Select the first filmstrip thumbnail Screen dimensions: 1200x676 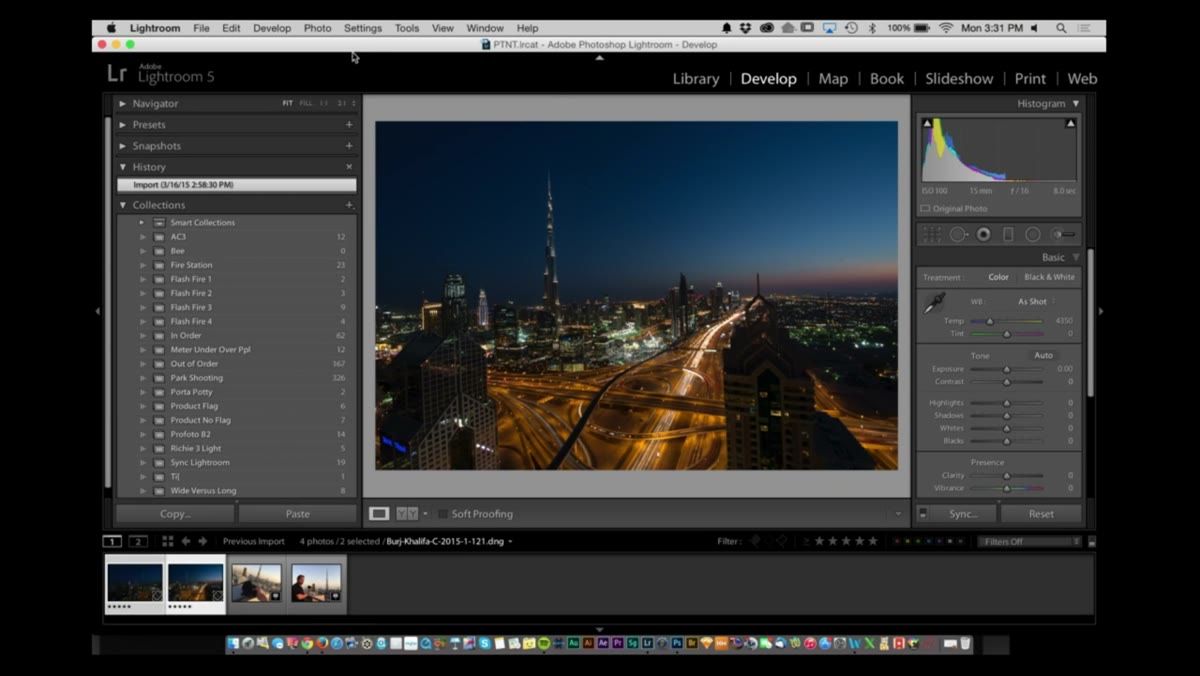(x=135, y=584)
